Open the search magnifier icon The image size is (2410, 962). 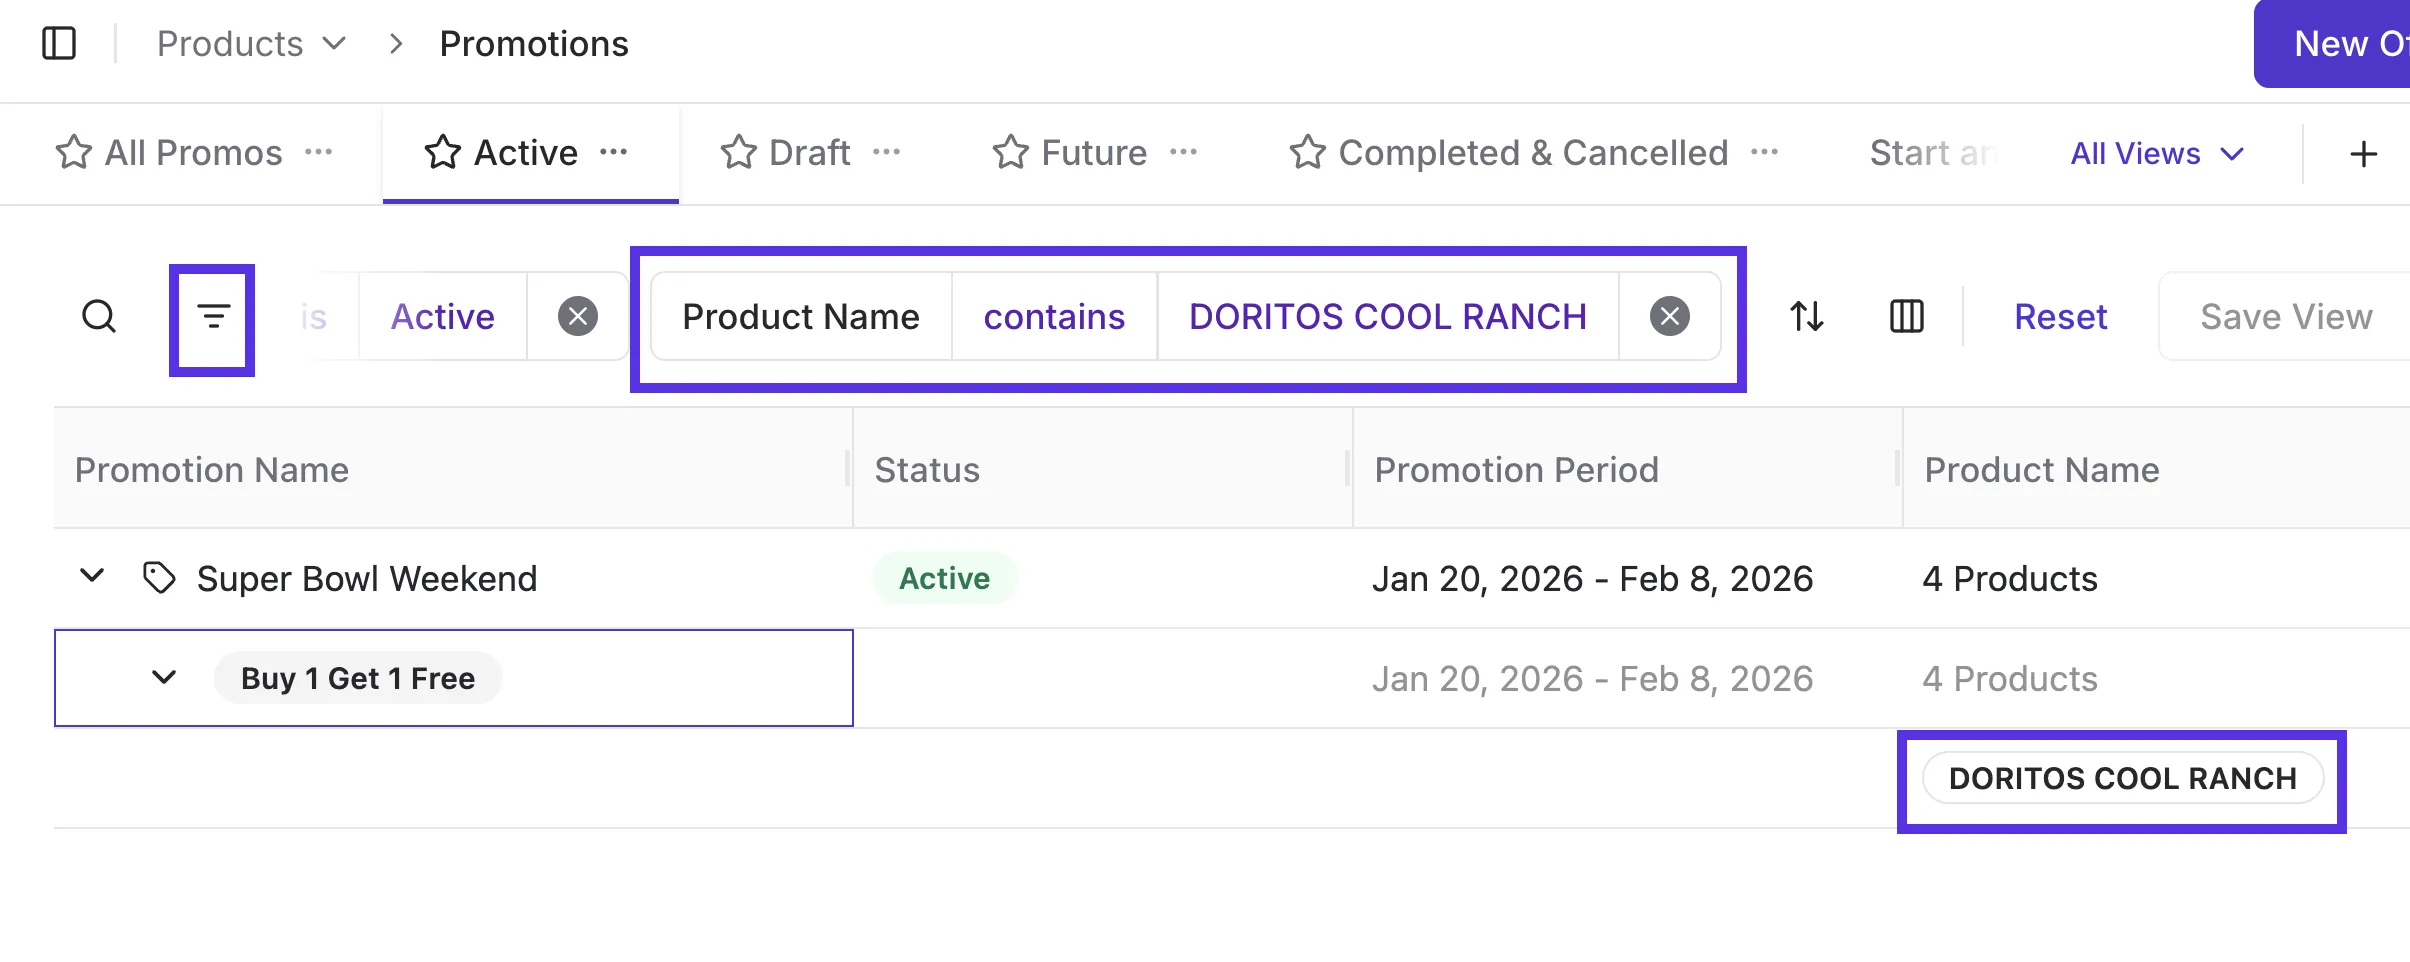[x=99, y=317]
